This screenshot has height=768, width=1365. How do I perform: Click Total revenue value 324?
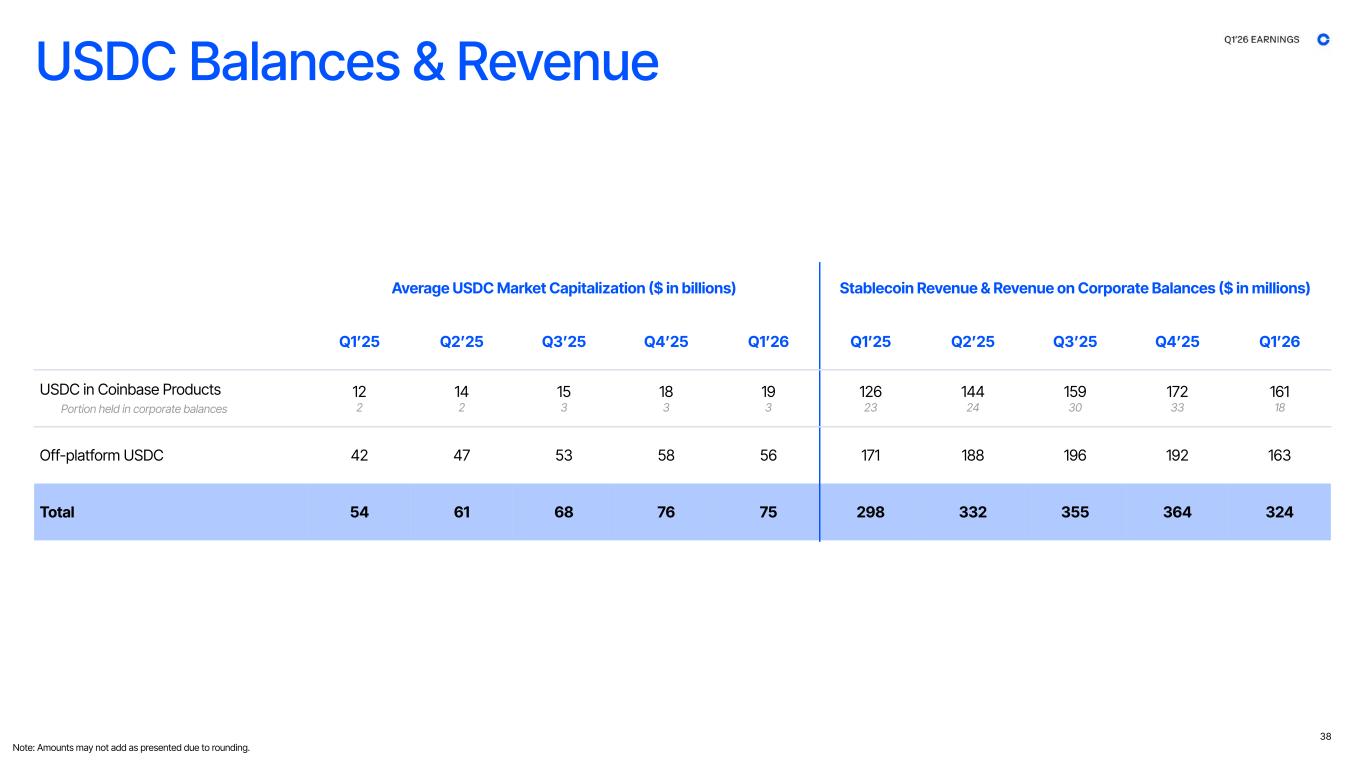[1279, 512]
